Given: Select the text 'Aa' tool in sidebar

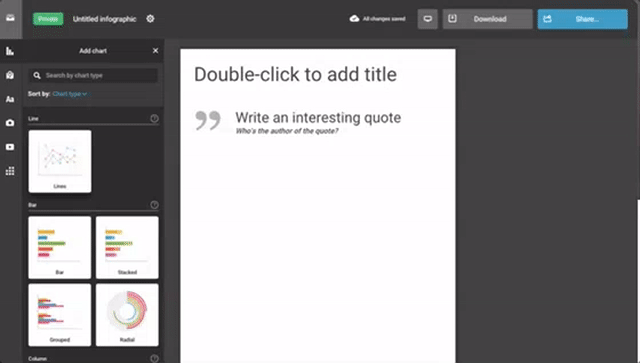Looking at the screenshot, I should [x=10, y=99].
